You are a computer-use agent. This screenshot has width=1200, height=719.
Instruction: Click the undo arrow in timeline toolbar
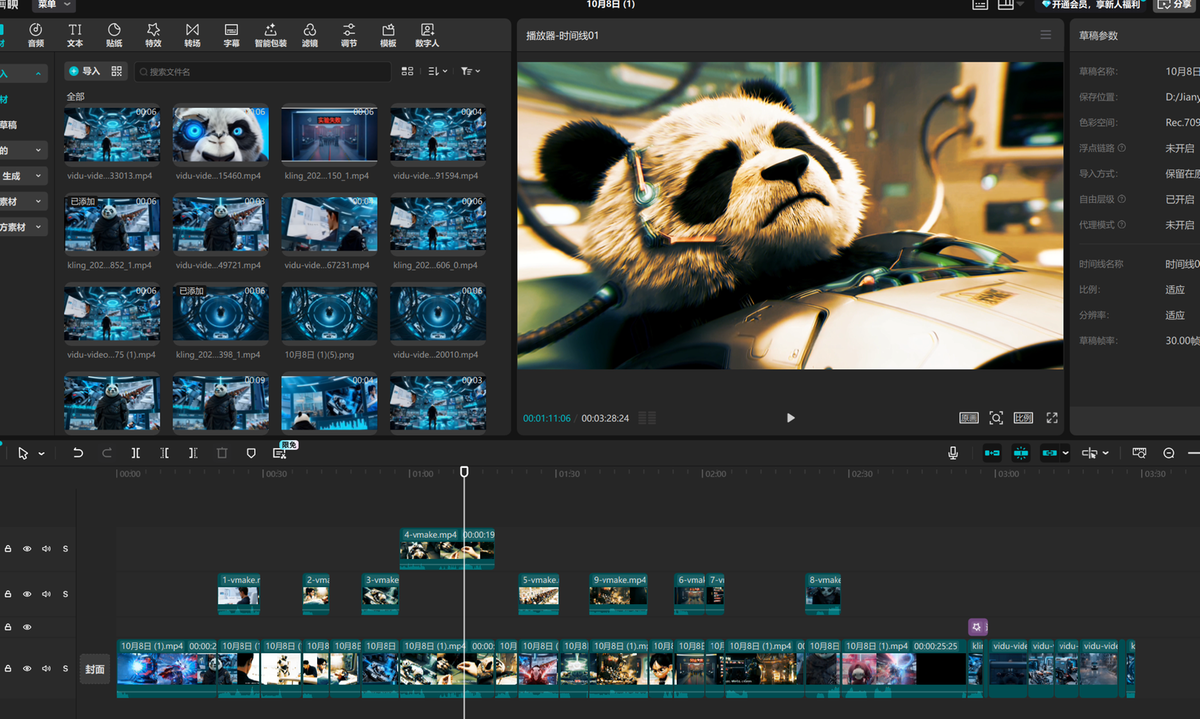[78, 453]
